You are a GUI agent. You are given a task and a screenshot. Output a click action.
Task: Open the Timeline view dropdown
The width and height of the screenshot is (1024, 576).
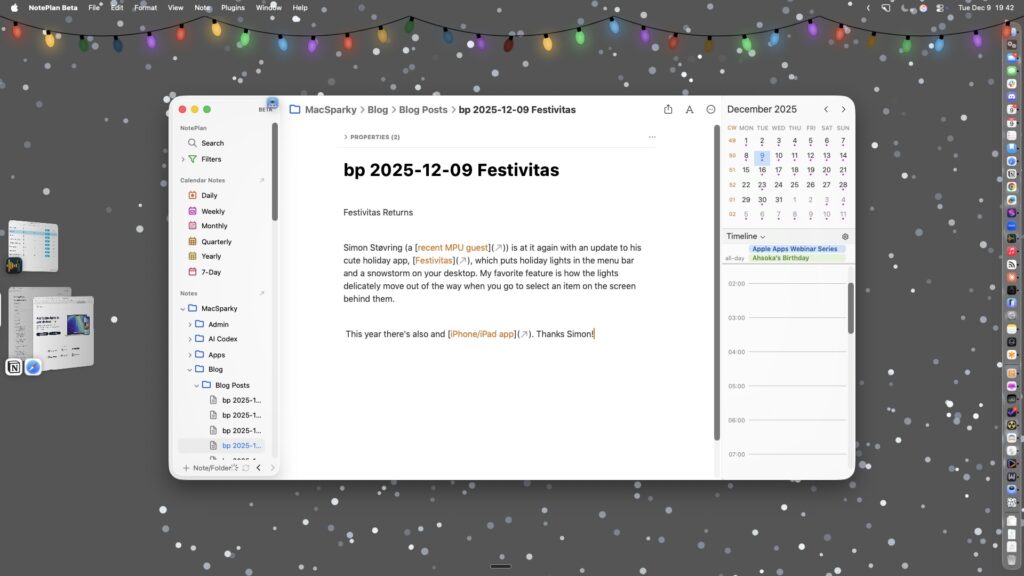point(746,237)
